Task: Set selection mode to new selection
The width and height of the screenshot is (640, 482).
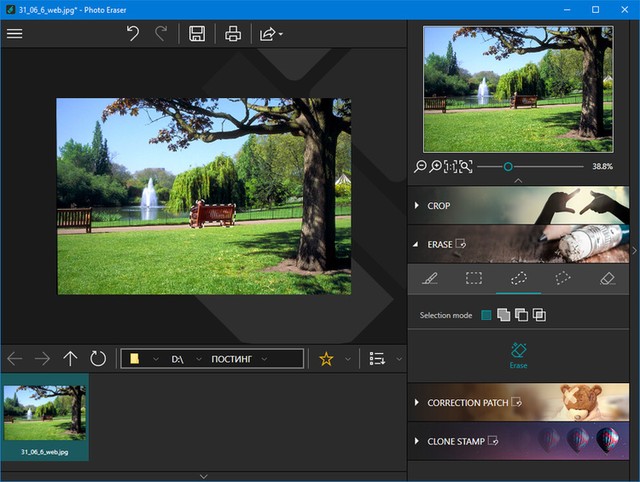Action: [487, 315]
